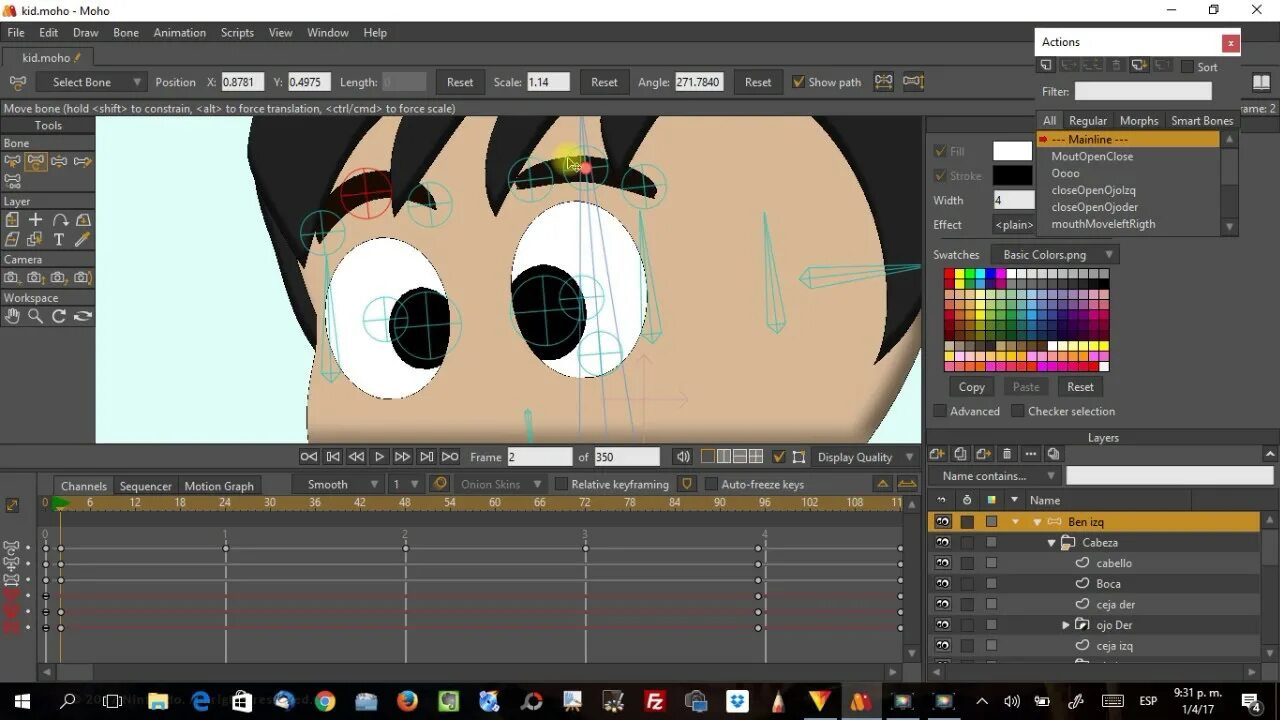
Task: Click the black Stroke color swatch
Action: click(1012, 175)
